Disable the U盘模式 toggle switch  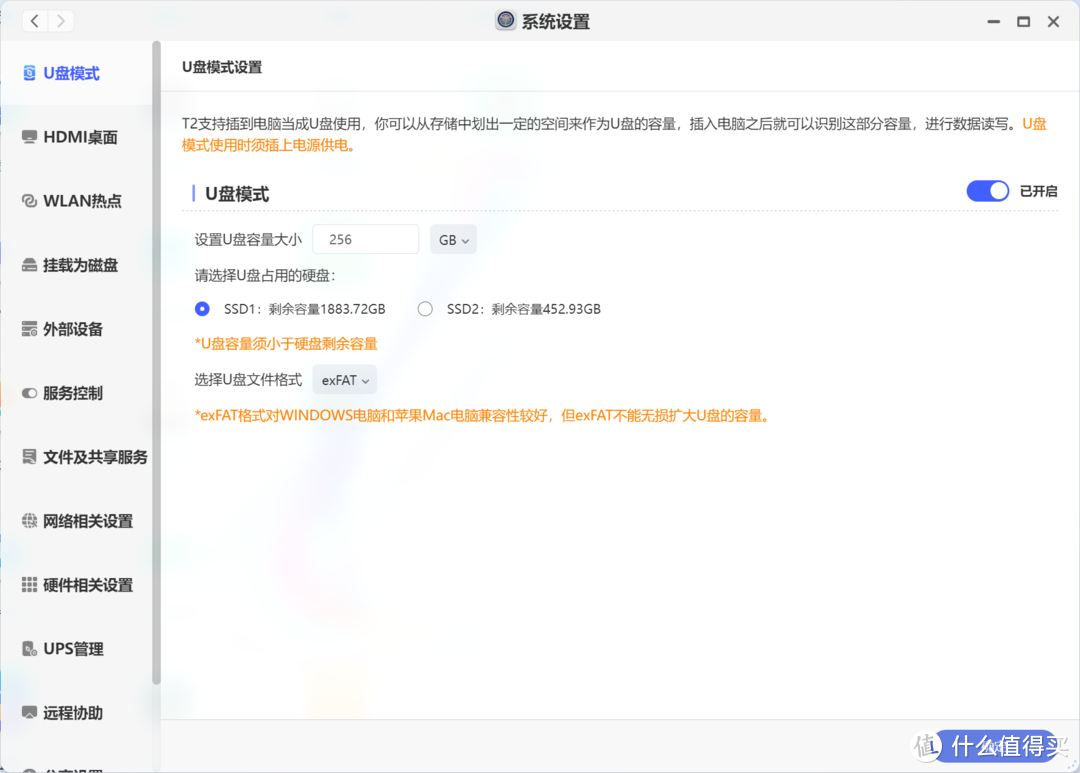click(987, 190)
